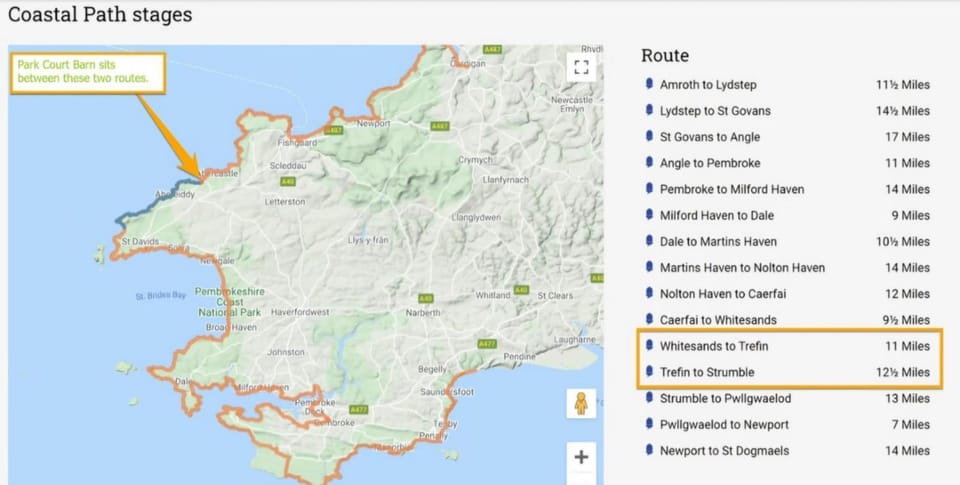Select Martins Haven to Nolton Haven stage

tap(742, 268)
